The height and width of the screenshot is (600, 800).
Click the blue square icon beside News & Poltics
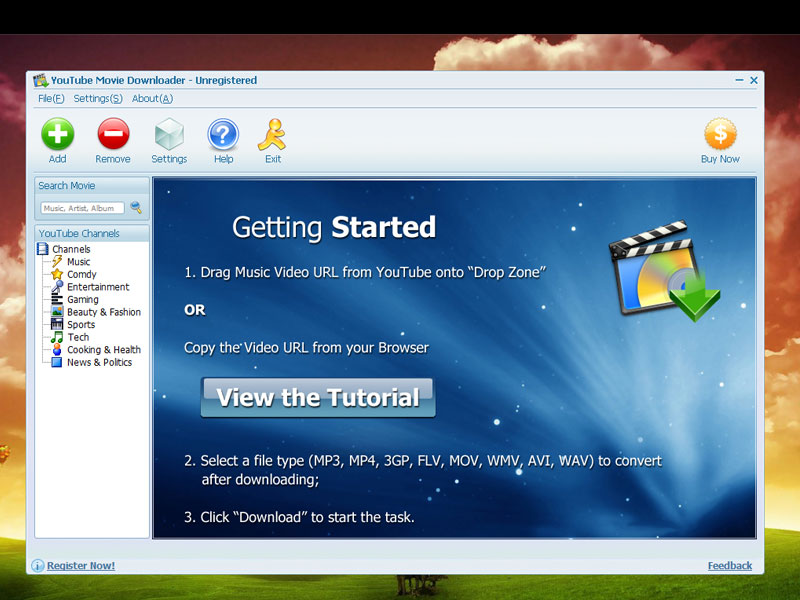click(57, 362)
